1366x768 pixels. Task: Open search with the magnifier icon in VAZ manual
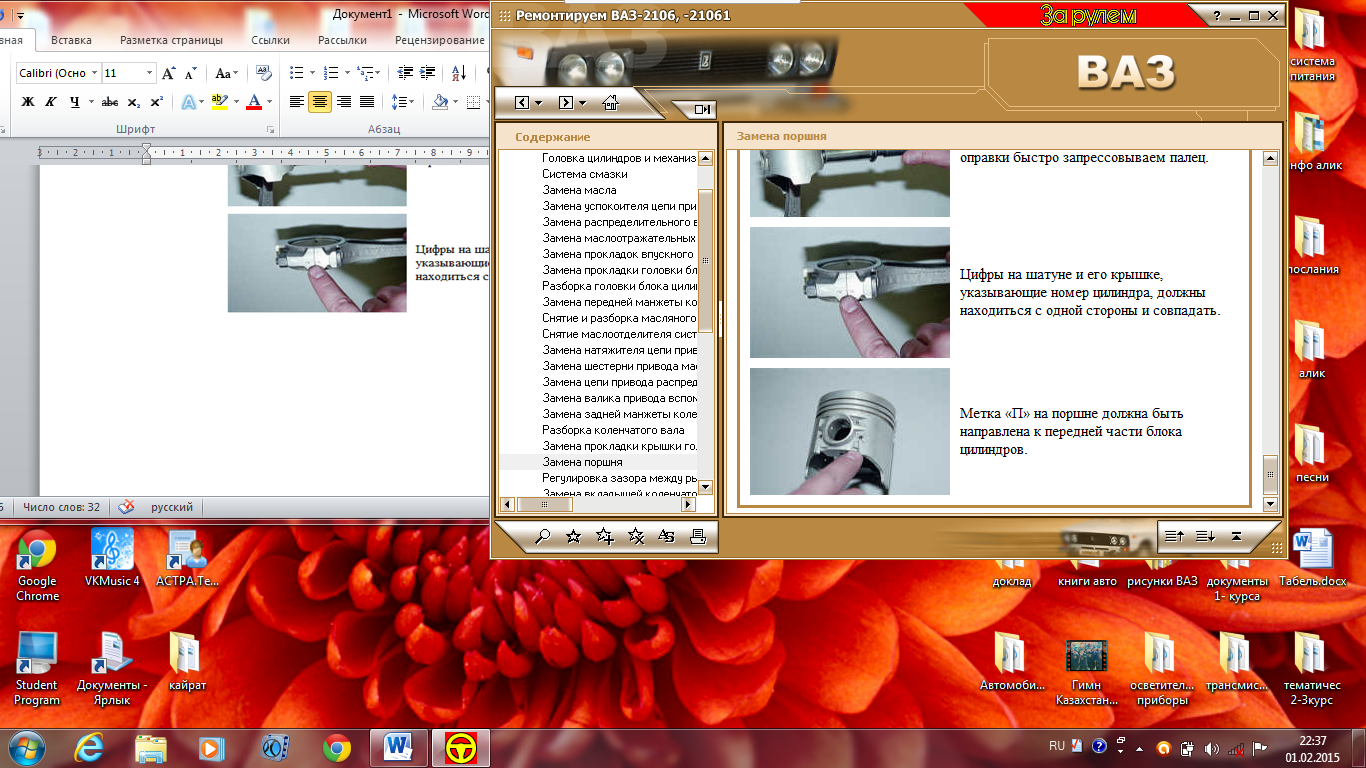543,537
